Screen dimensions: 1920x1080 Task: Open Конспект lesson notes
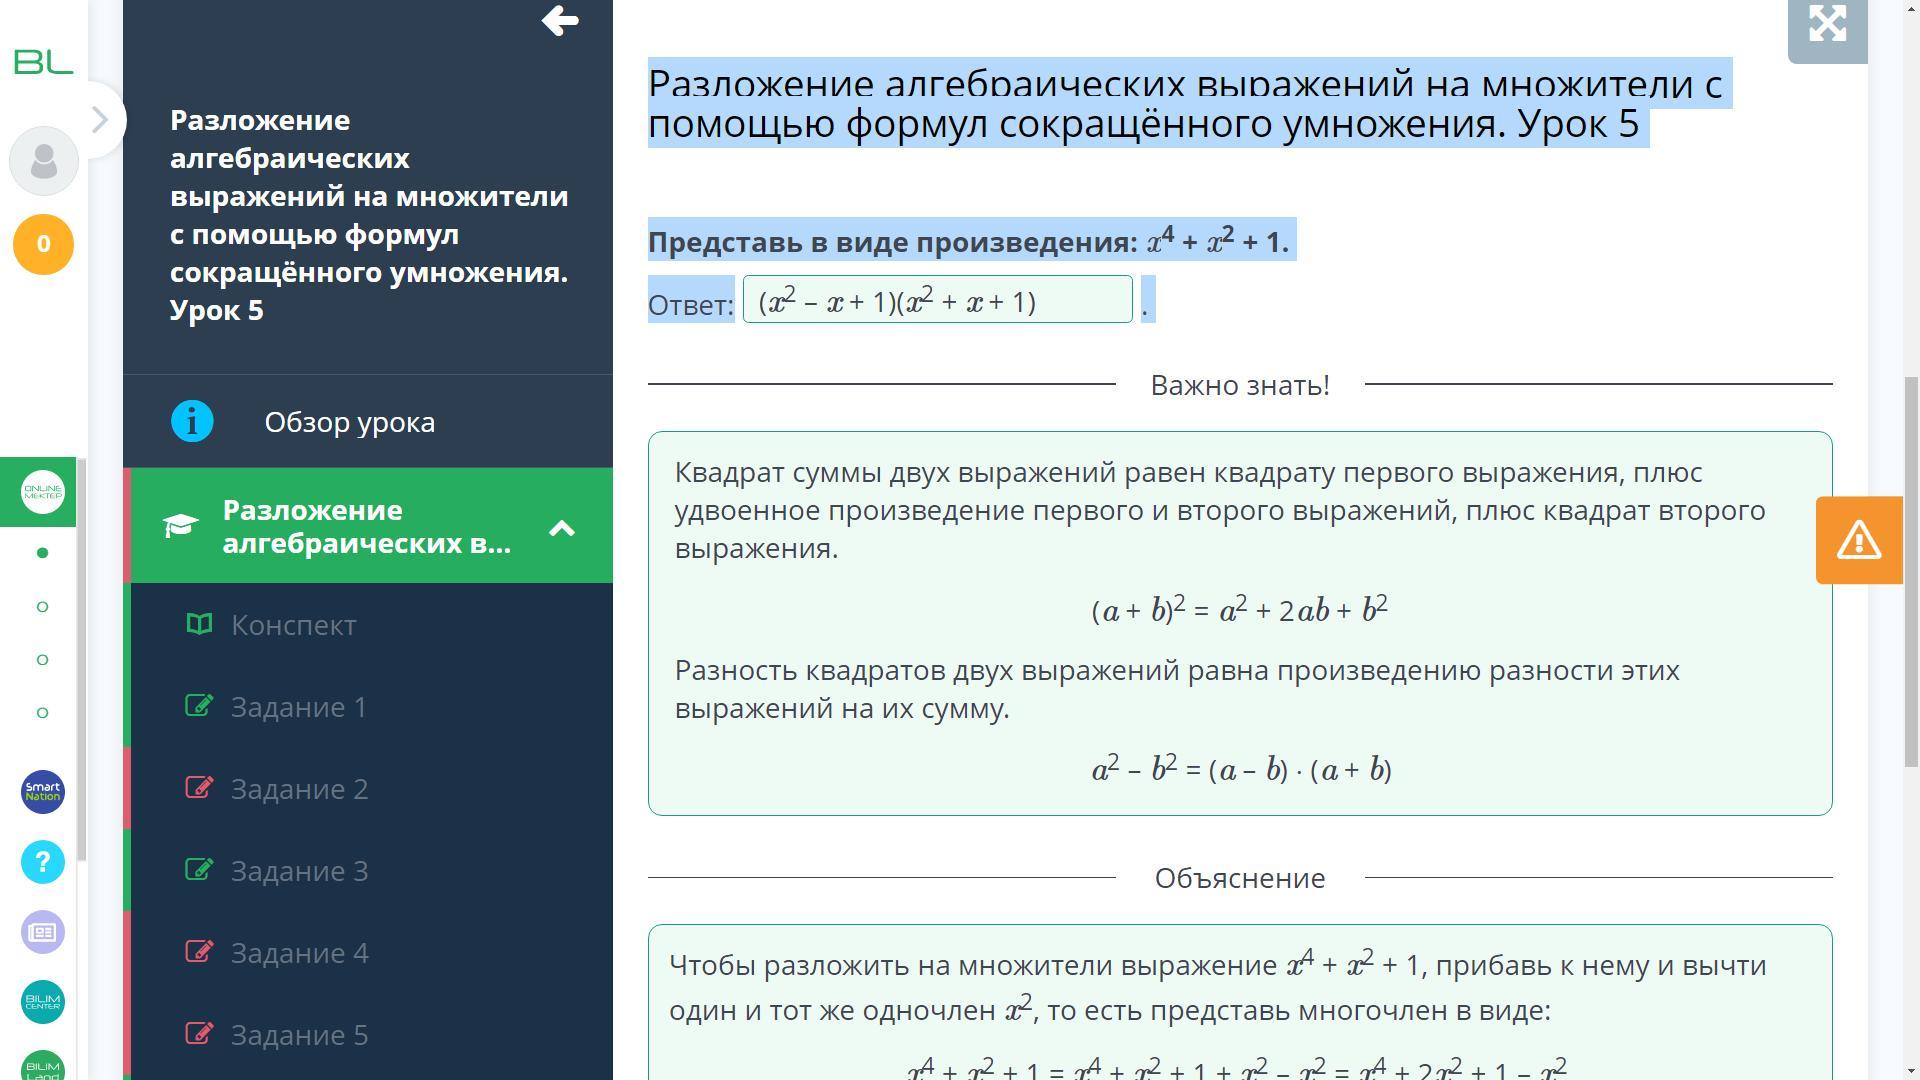(293, 625)
